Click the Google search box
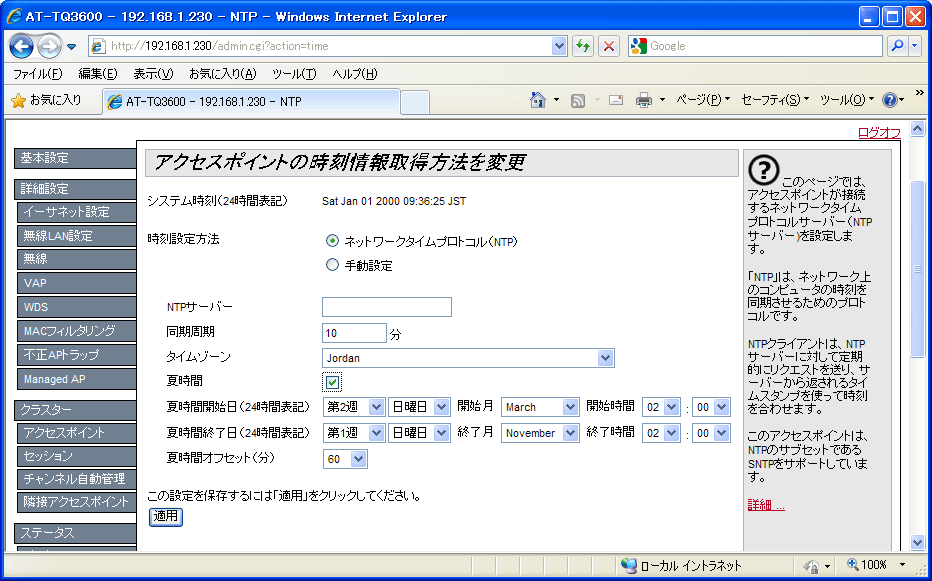 [755, 46]
